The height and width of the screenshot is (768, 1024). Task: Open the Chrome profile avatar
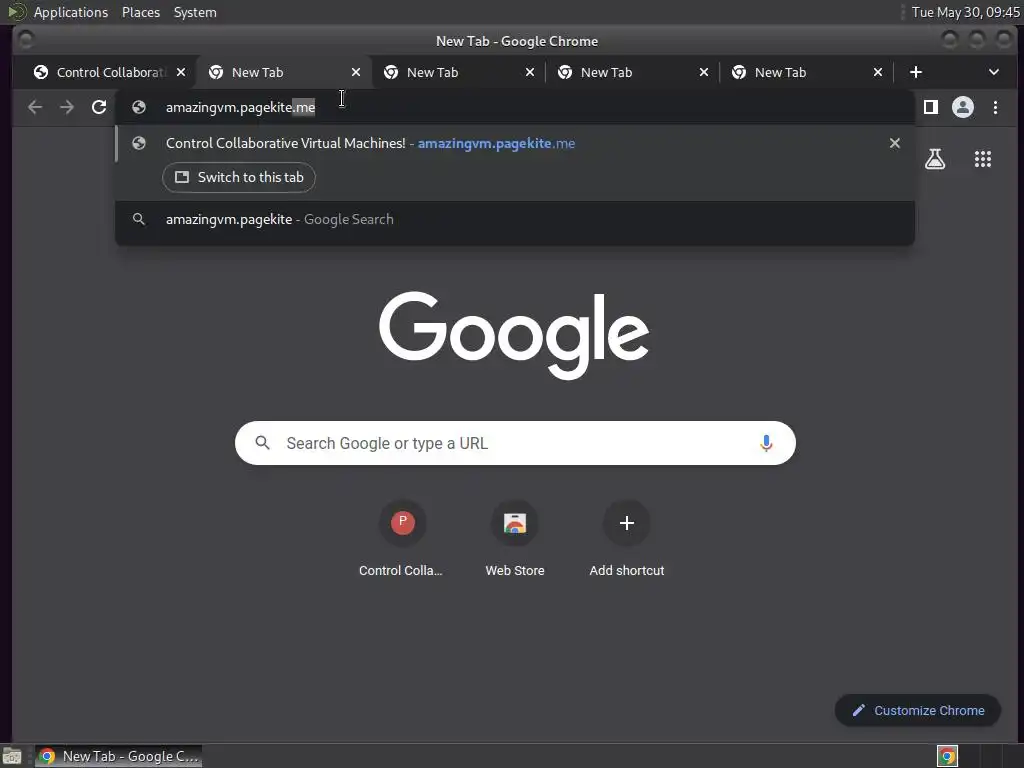pos(963,107)
